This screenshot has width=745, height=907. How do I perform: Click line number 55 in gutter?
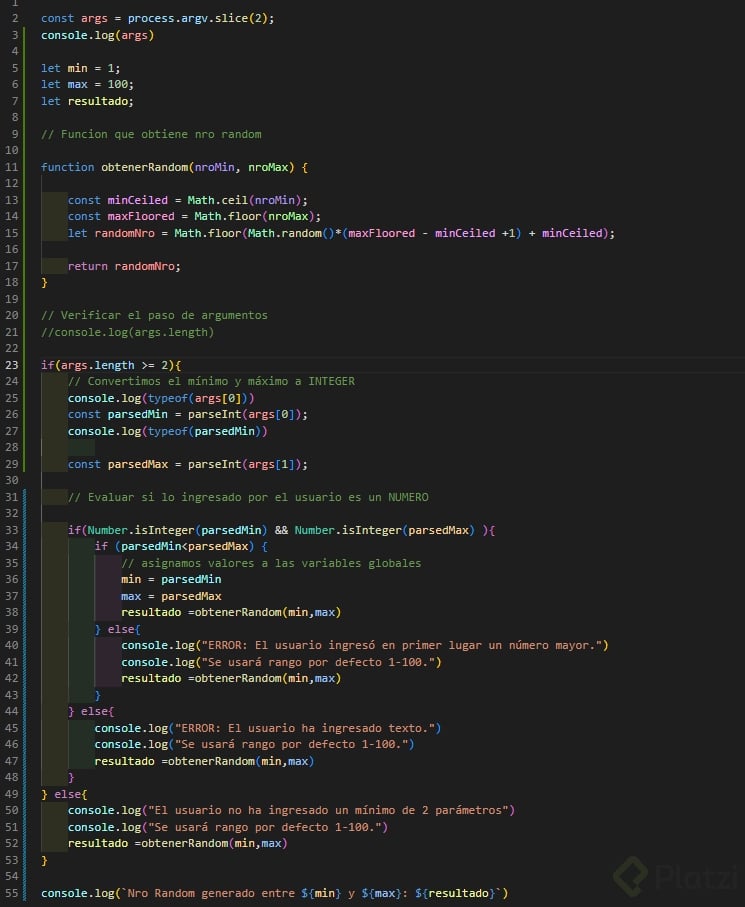click(x=12, y=893)
